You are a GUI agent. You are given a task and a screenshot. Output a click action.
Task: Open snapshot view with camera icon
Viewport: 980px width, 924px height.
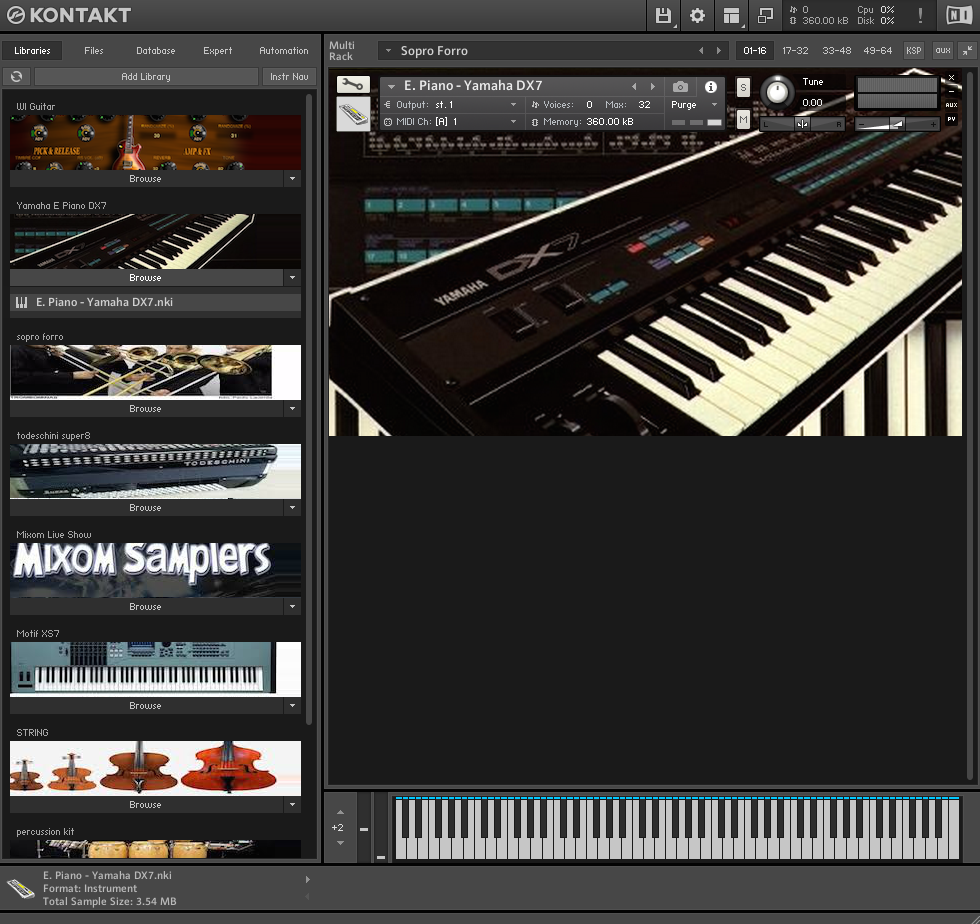[x=680, y=86]
